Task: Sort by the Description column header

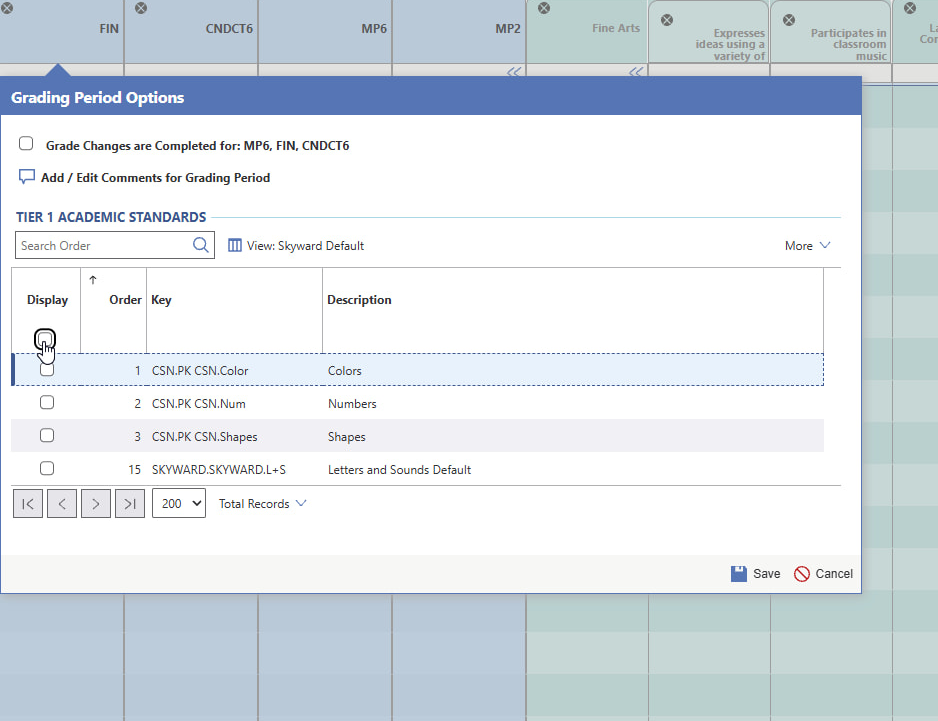Action: 359,300
